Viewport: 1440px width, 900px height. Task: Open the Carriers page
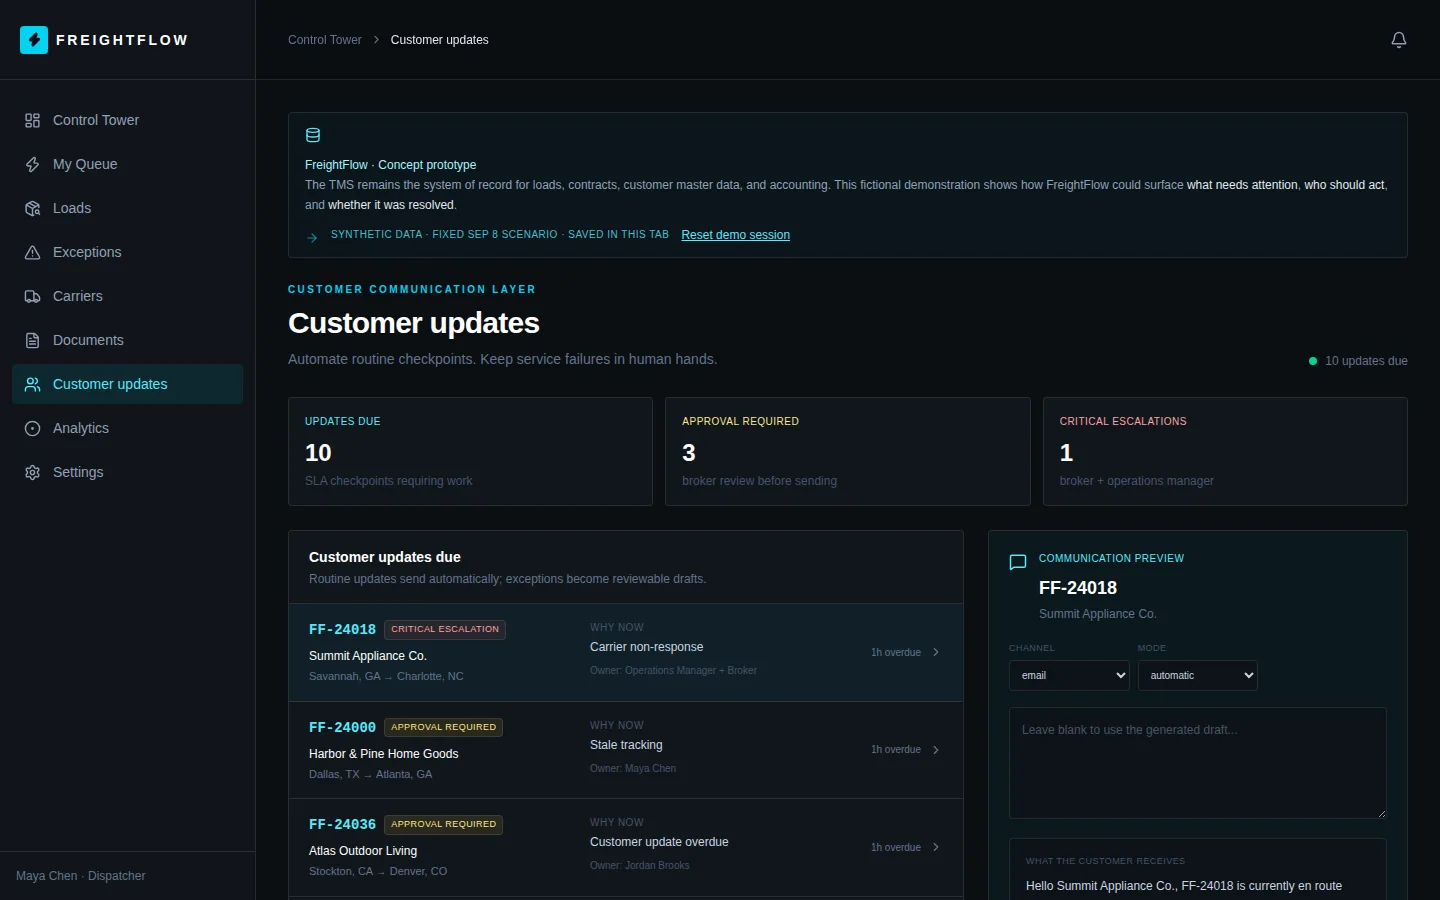coord(127,296)
